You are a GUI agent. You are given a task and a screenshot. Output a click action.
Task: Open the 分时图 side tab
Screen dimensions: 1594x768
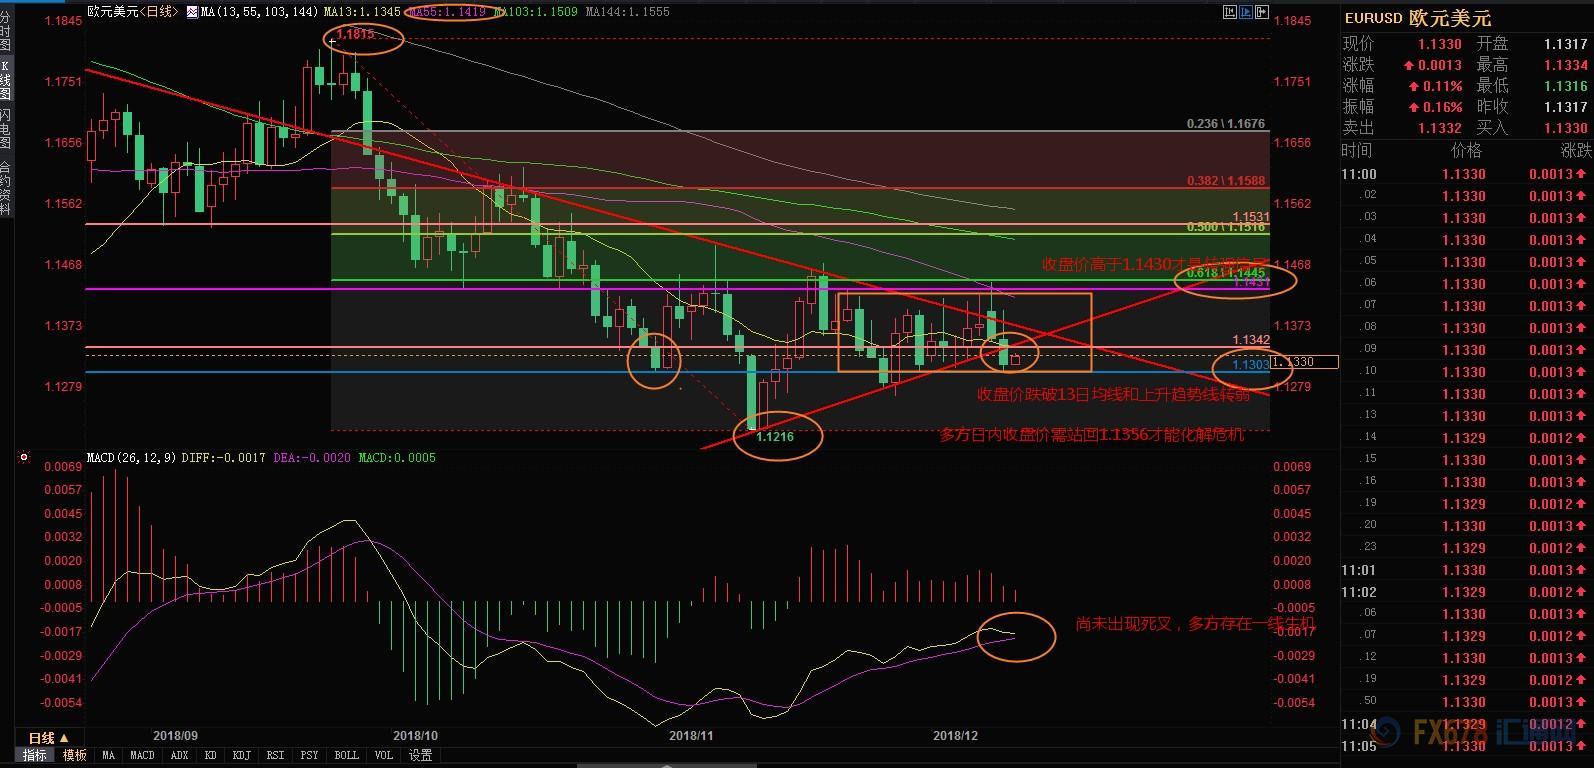click(x=6, y=31)
